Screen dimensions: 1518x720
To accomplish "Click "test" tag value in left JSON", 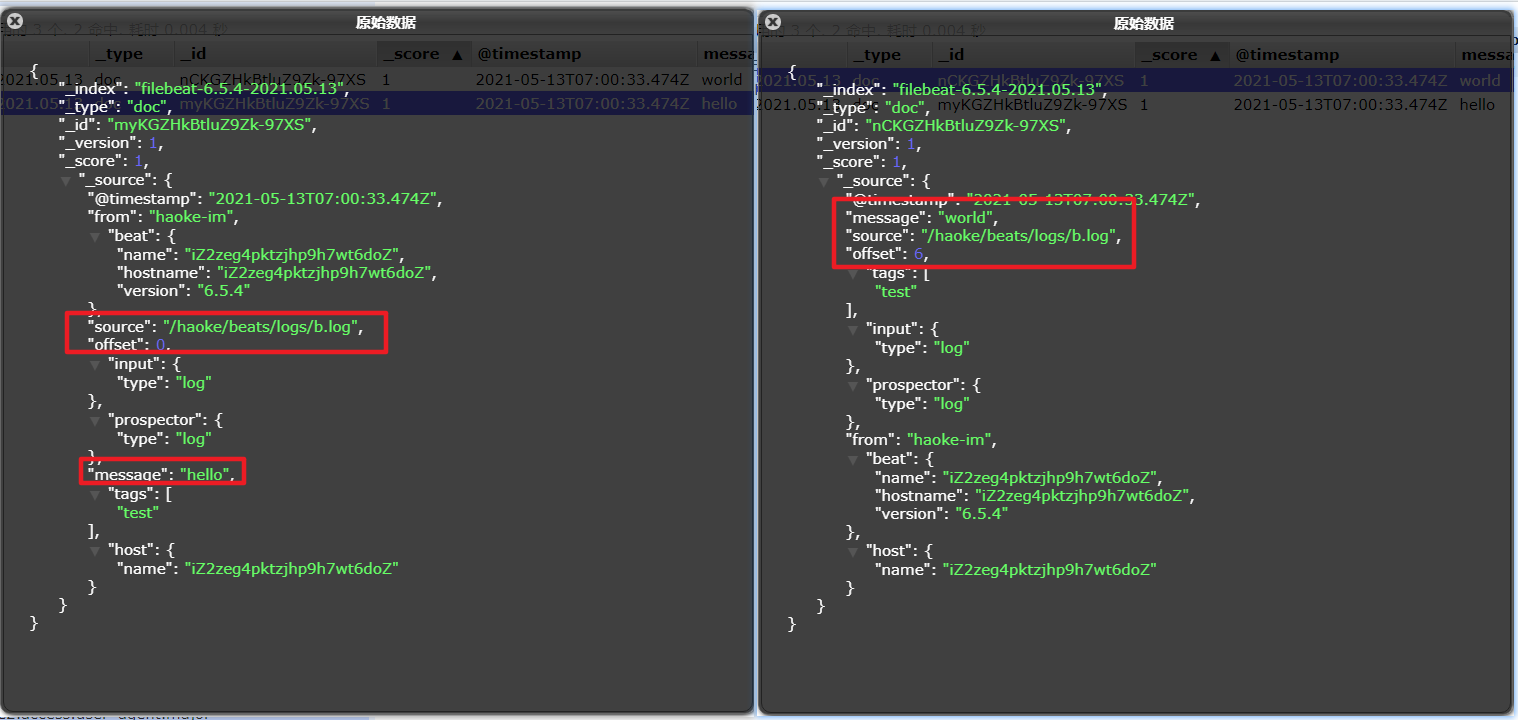I will 138,512.
